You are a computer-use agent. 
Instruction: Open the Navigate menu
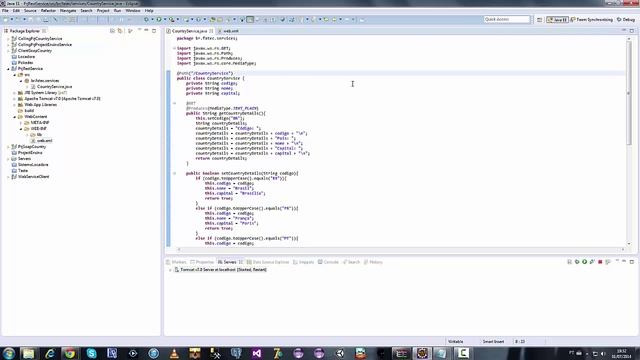click(x=68, y=11)
